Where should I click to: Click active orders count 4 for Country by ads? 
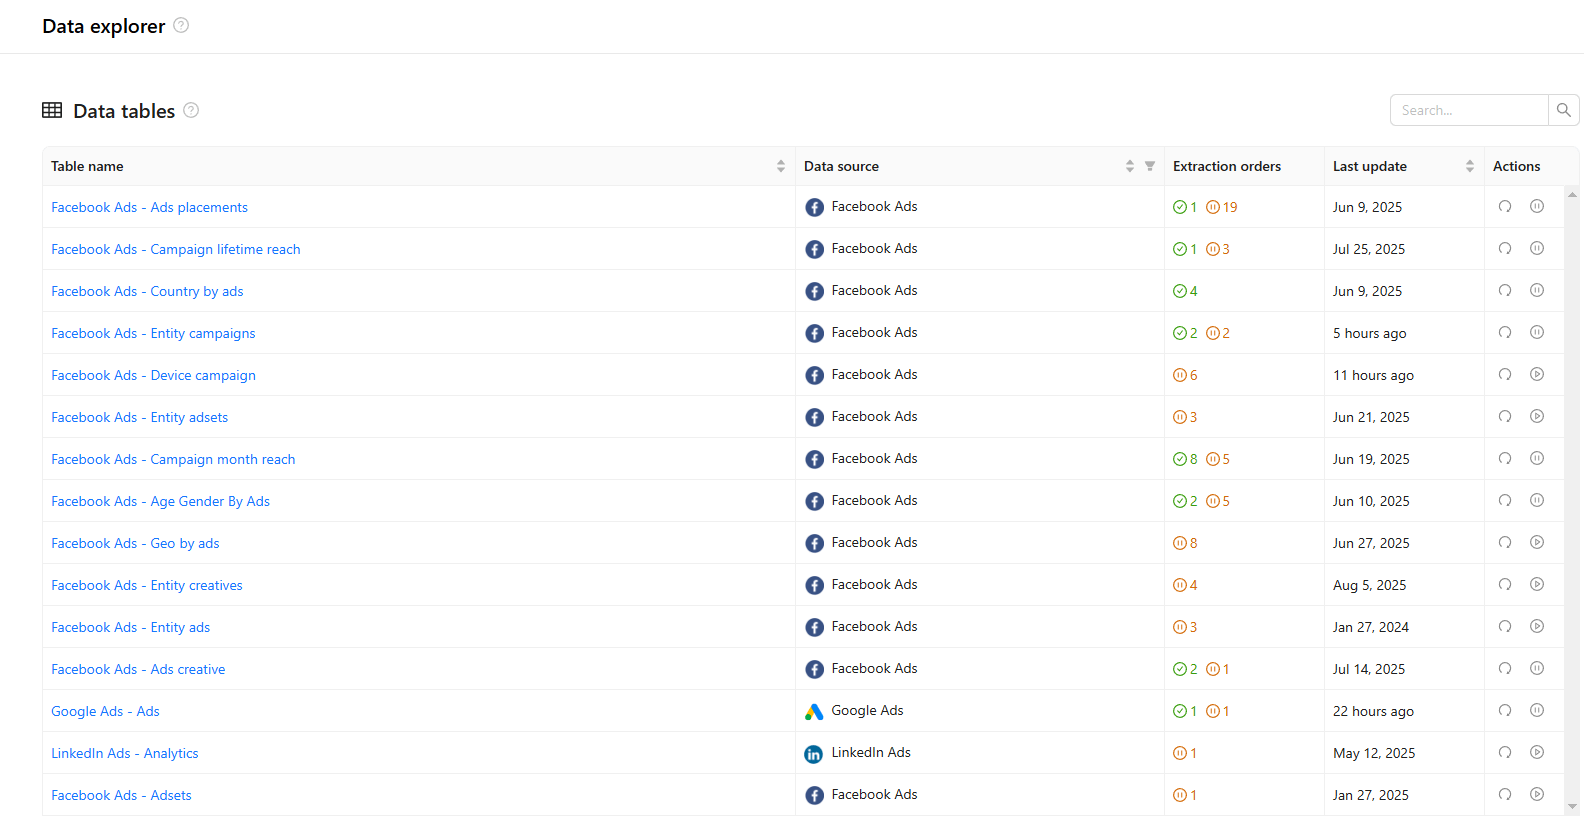1185,291
